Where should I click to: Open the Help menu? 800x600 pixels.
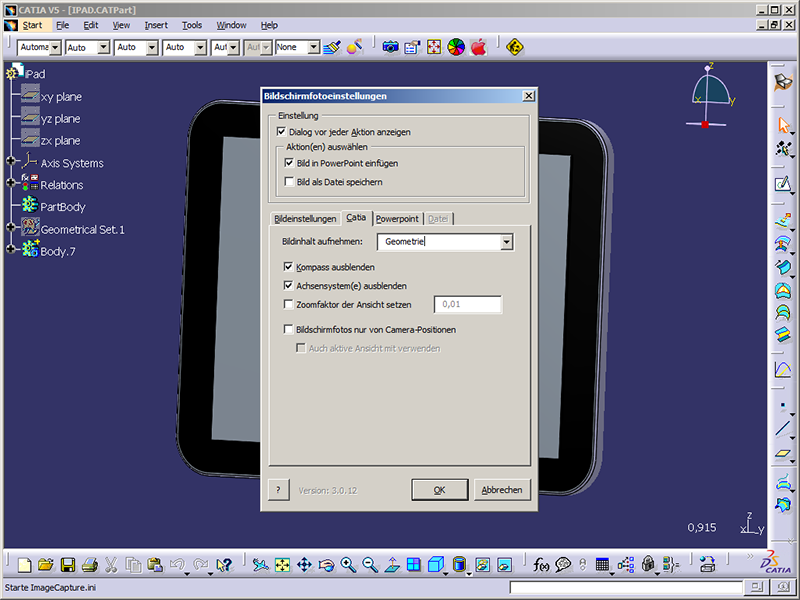point(269,25)
